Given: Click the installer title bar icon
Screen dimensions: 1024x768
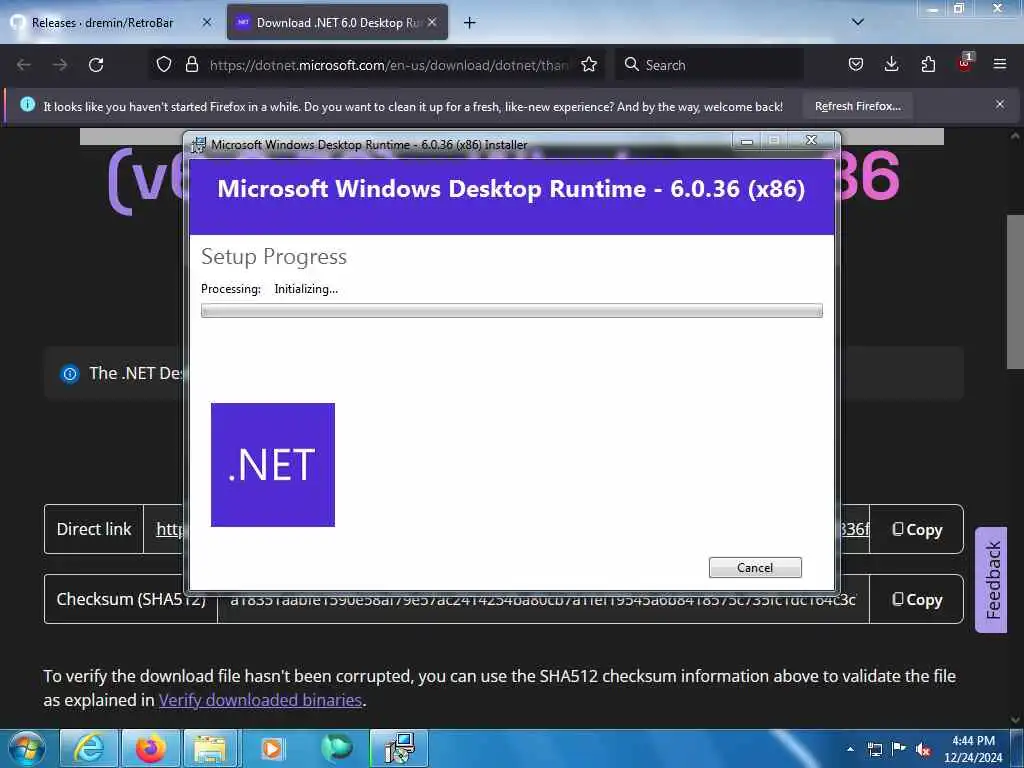Looking at the screenshot, I should click(x=198, y=145).
